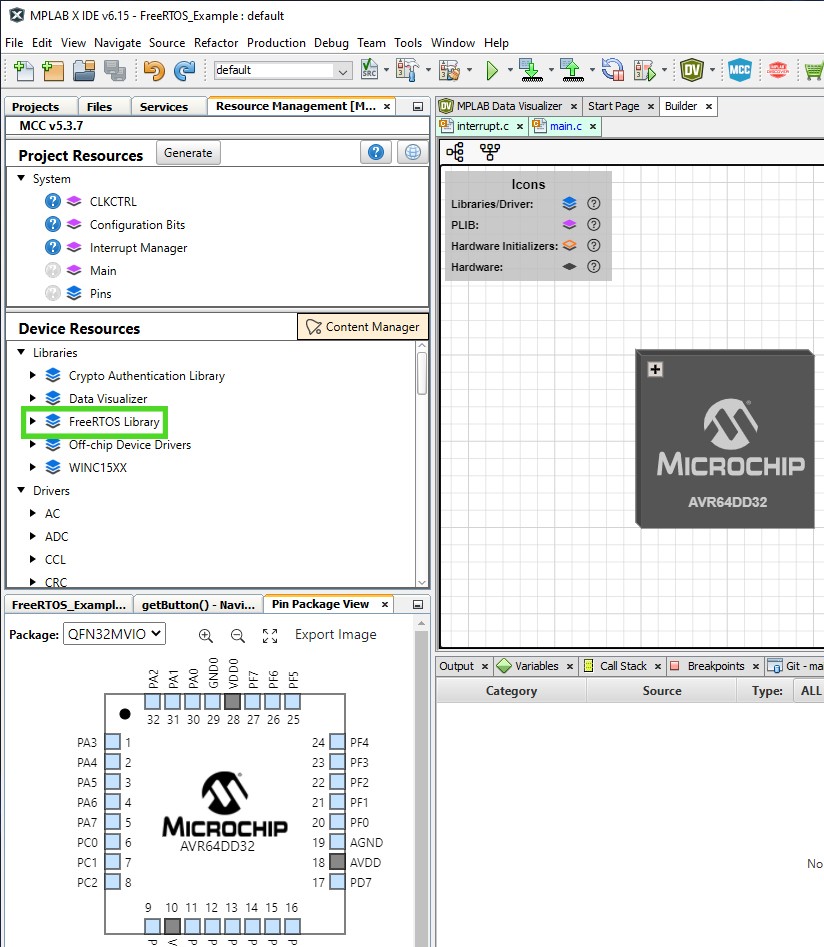The image size is (824, 947).
Task: Click the green Run Project arrow
Action: (492, 70)
